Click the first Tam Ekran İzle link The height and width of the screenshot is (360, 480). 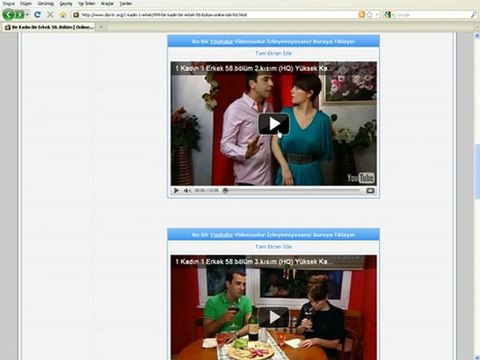(x=273, y=53)
